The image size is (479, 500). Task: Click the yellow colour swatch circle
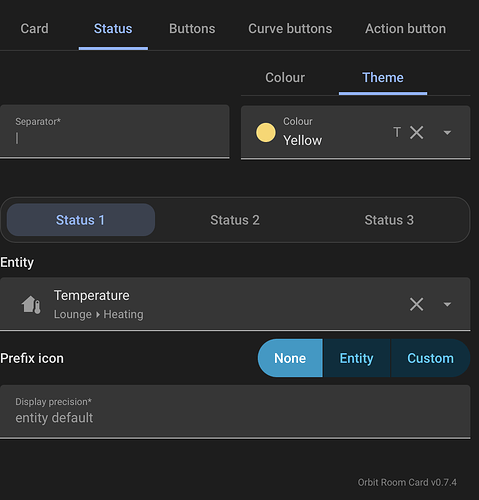click(x=266, y=132)
